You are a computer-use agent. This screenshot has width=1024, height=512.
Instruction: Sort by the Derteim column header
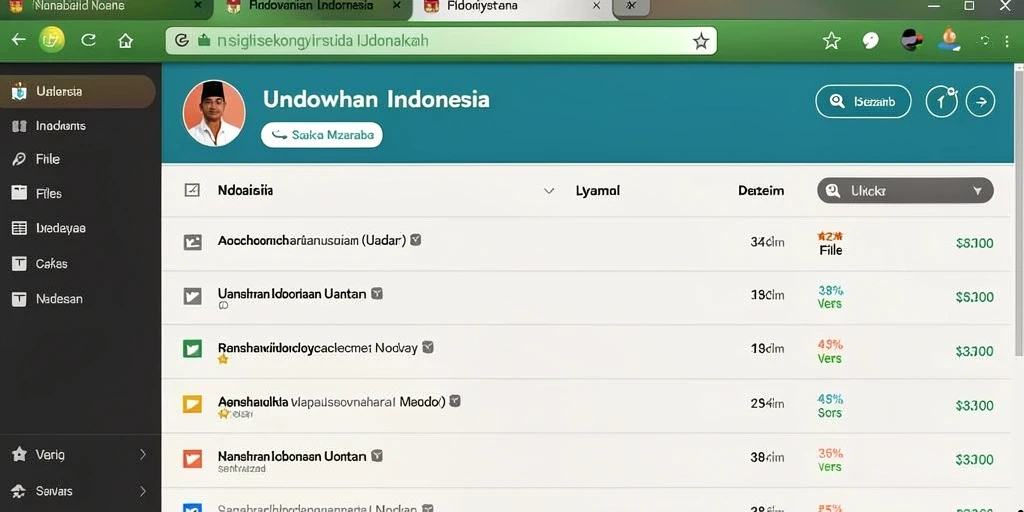[x=761, y=191]
